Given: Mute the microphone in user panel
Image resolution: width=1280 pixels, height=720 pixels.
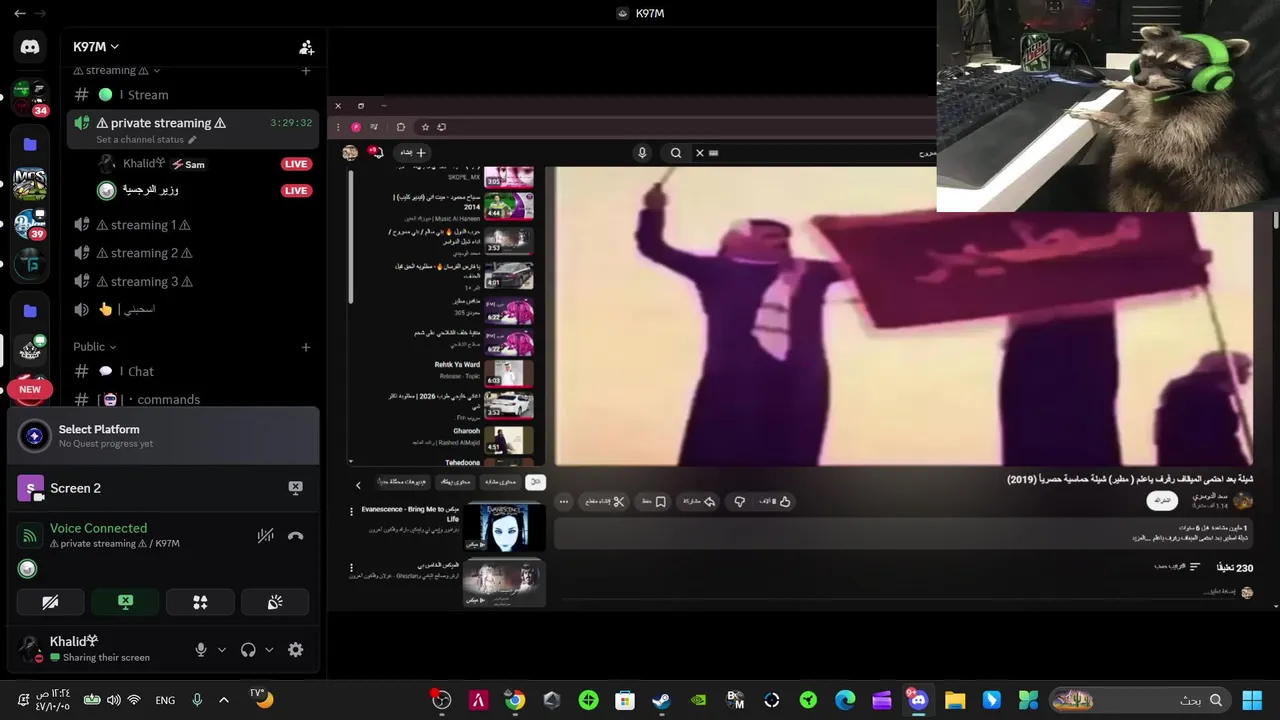Looking at the screenshot, I should [200, 650].
